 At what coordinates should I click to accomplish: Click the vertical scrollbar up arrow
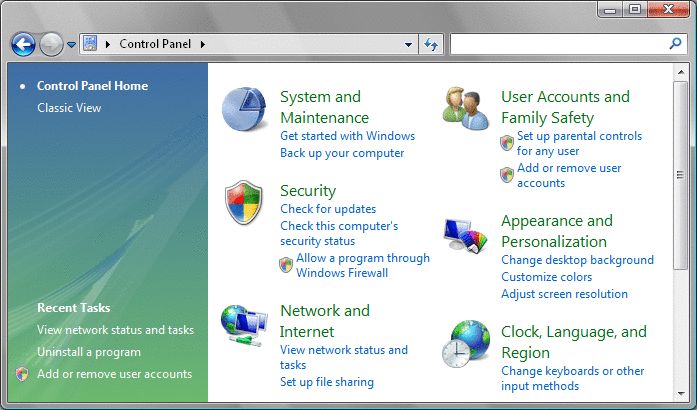click(681, 72)
